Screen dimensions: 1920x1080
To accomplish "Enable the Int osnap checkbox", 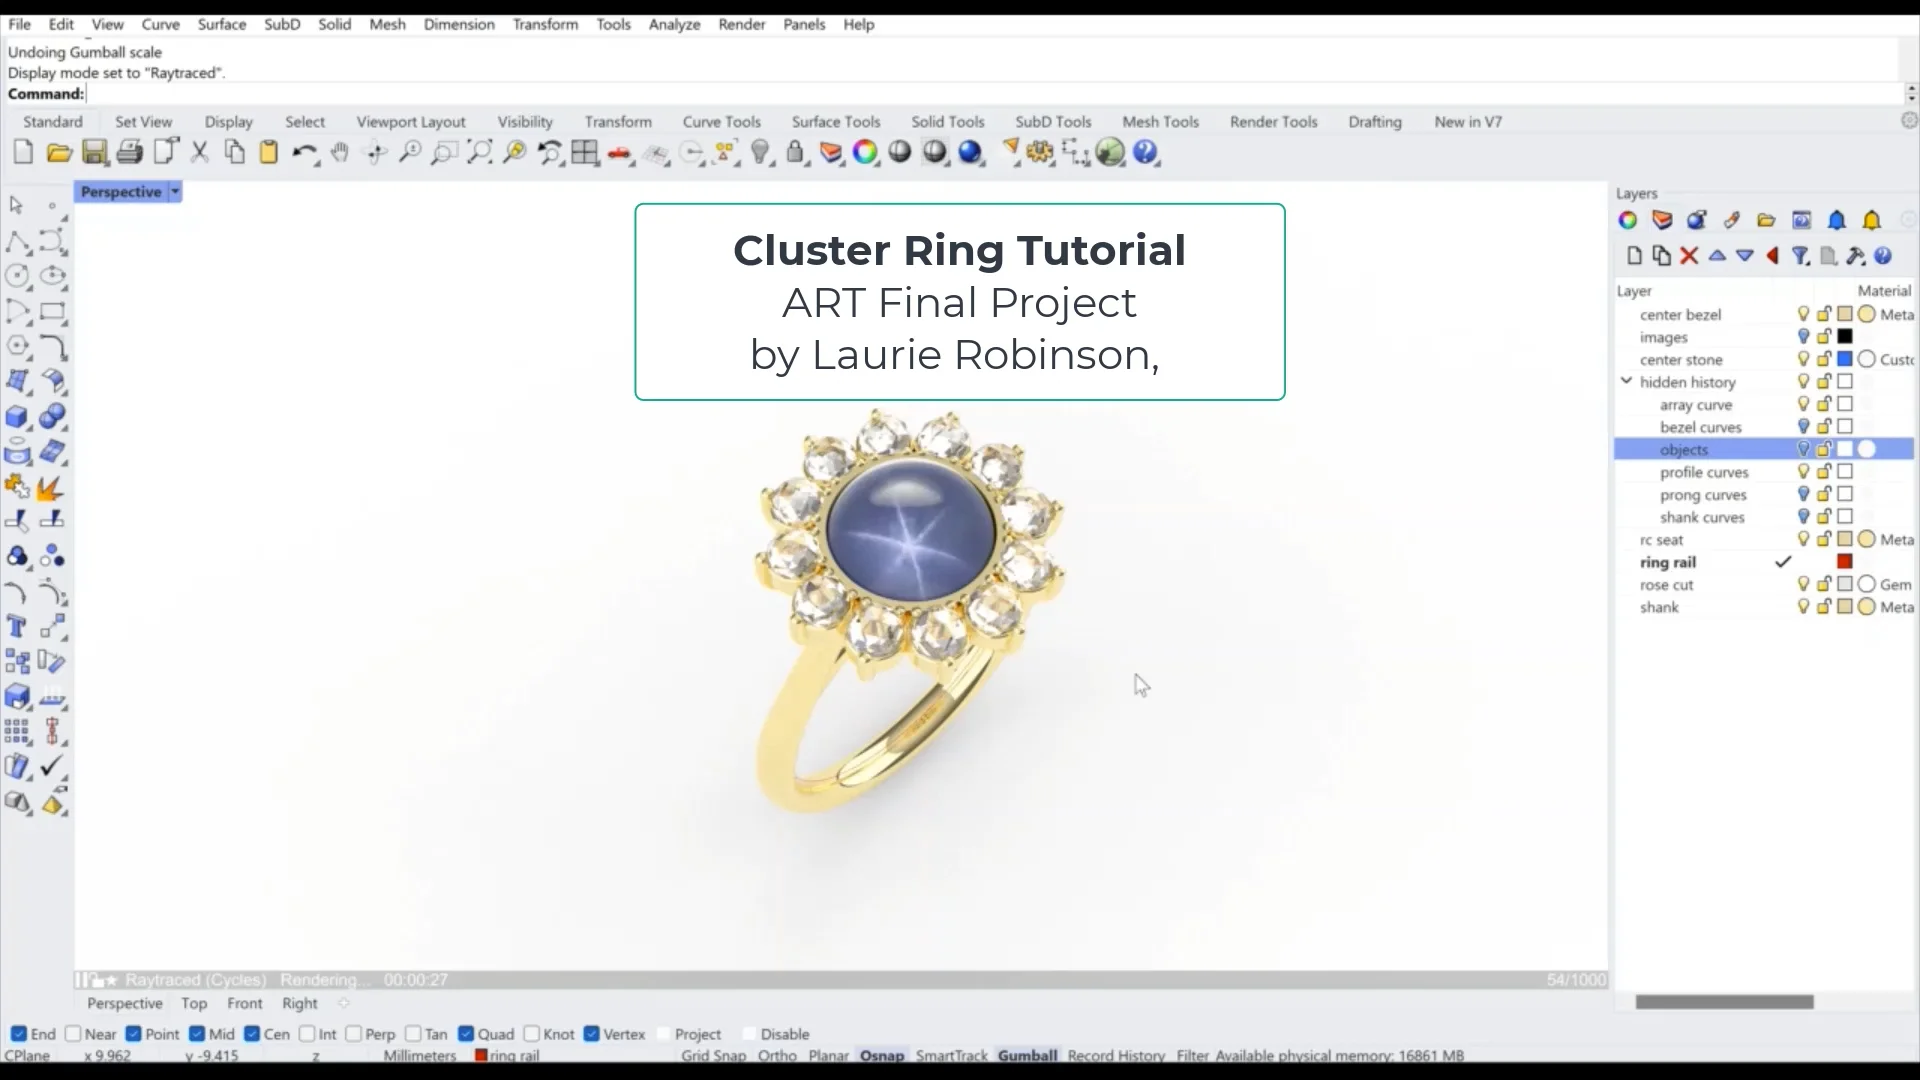I will point(308,1034).
